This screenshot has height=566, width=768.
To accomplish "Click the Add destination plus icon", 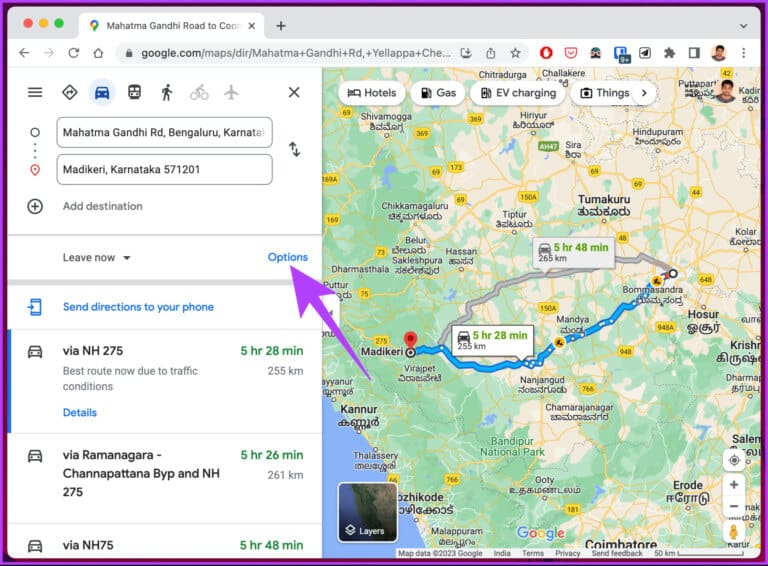I will [35, 206].
